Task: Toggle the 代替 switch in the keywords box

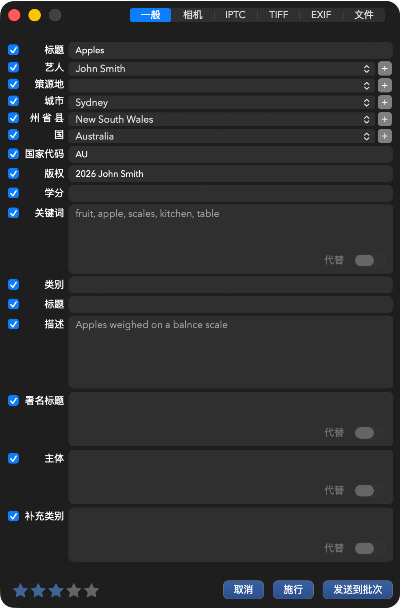Action: (x=364, y=260)
